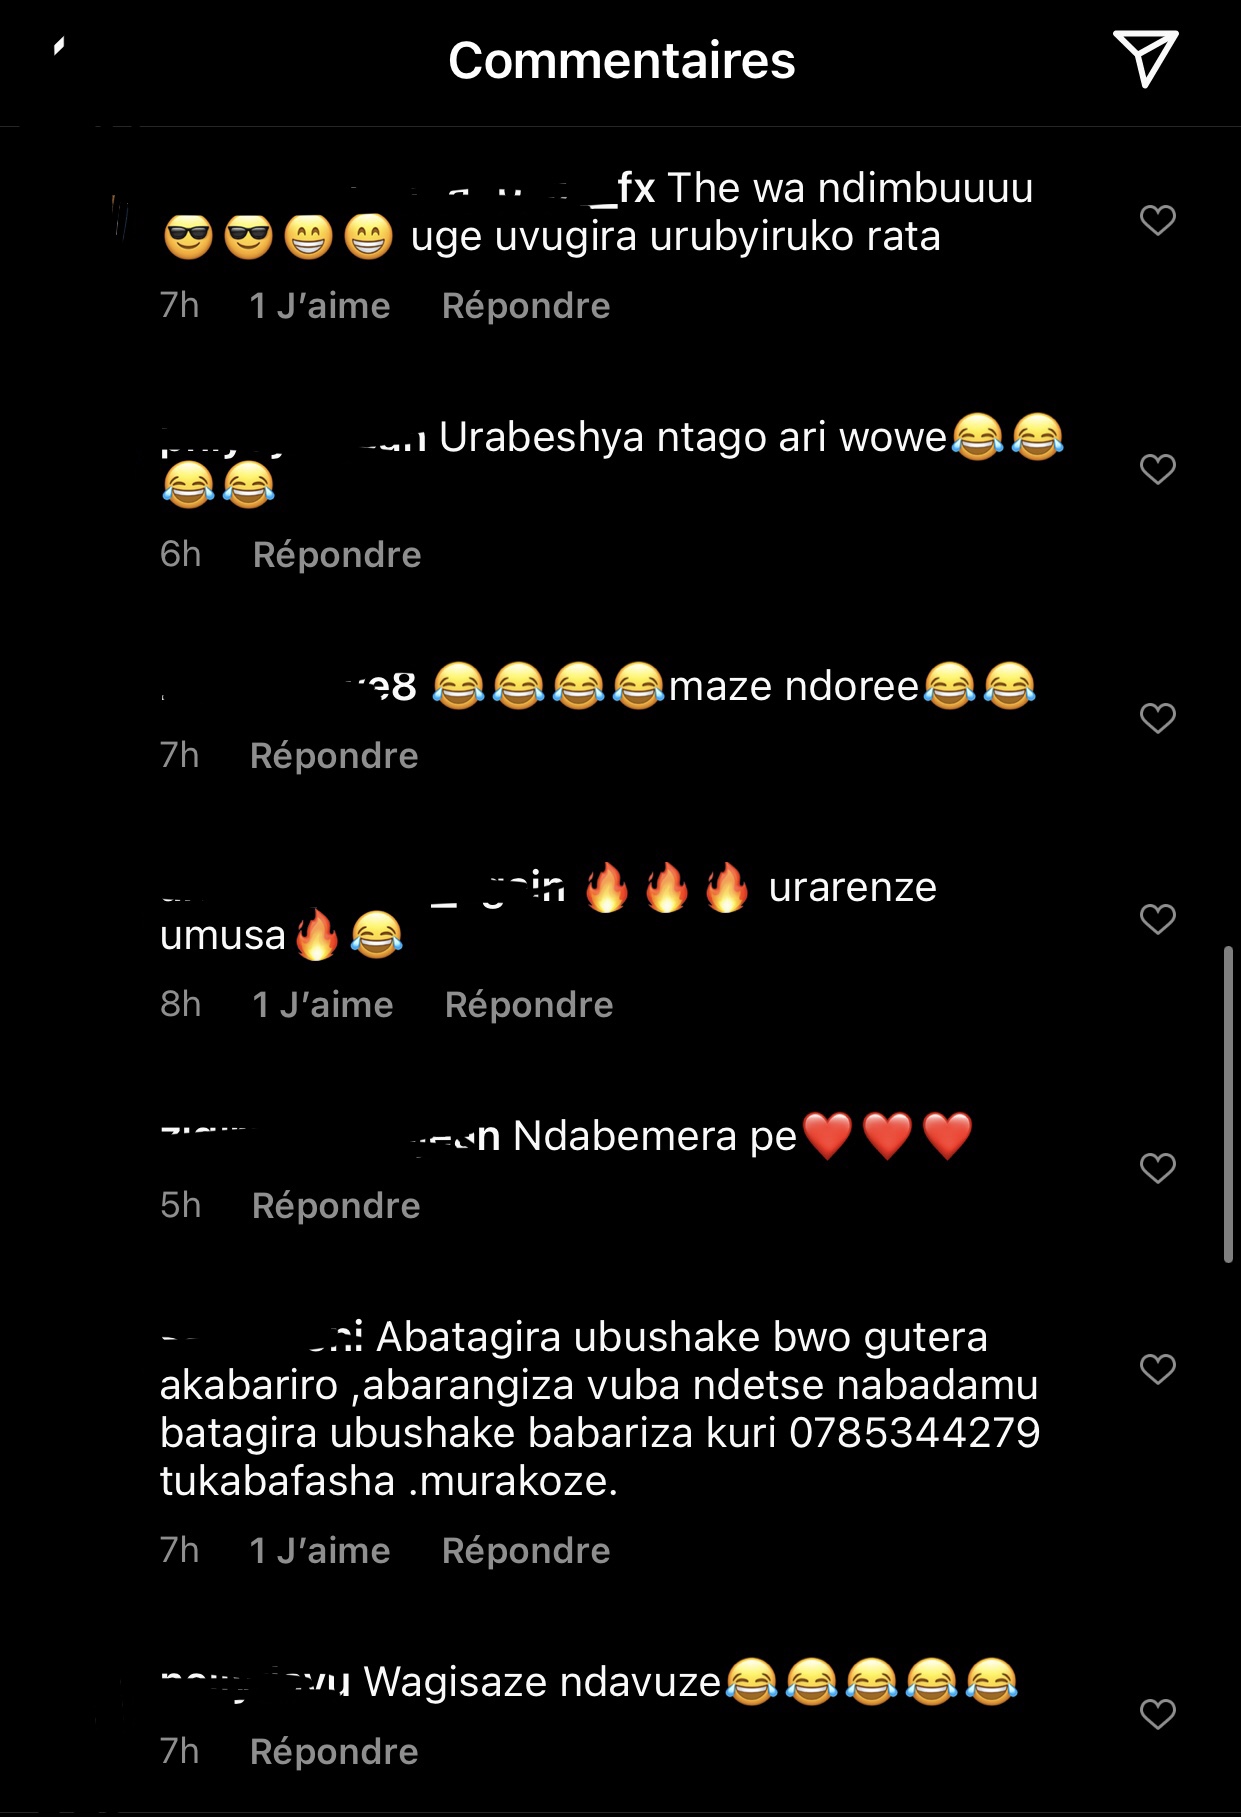View likes on 'The wa ndimbuuuu' comment
1241x1817 pixels.
coord(320,306)
